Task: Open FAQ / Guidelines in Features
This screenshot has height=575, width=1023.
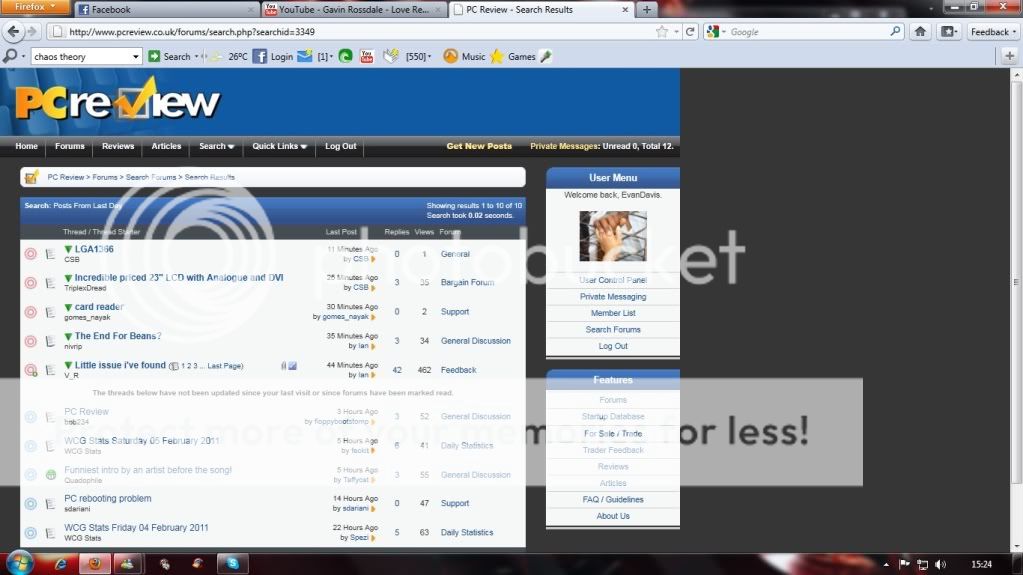Action: tap(613, 499)
